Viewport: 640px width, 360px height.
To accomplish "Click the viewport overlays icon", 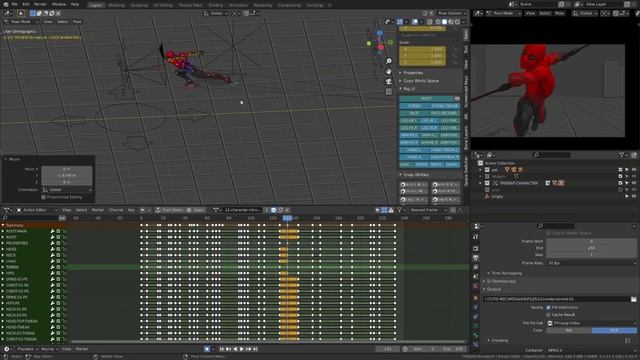I will (415, 22).
